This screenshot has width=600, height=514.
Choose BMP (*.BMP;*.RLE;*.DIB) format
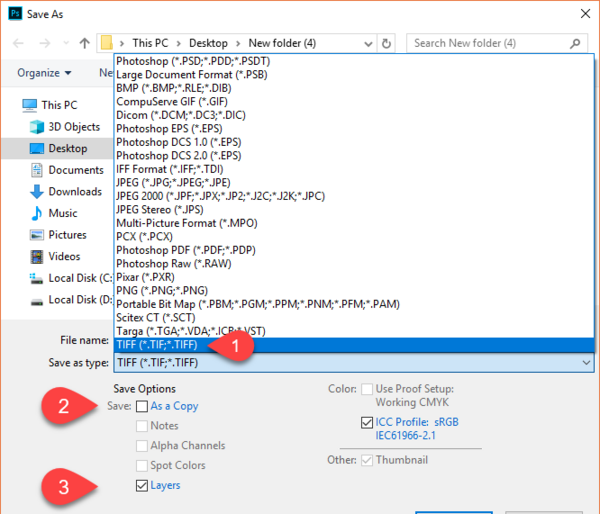pos(354,88)
